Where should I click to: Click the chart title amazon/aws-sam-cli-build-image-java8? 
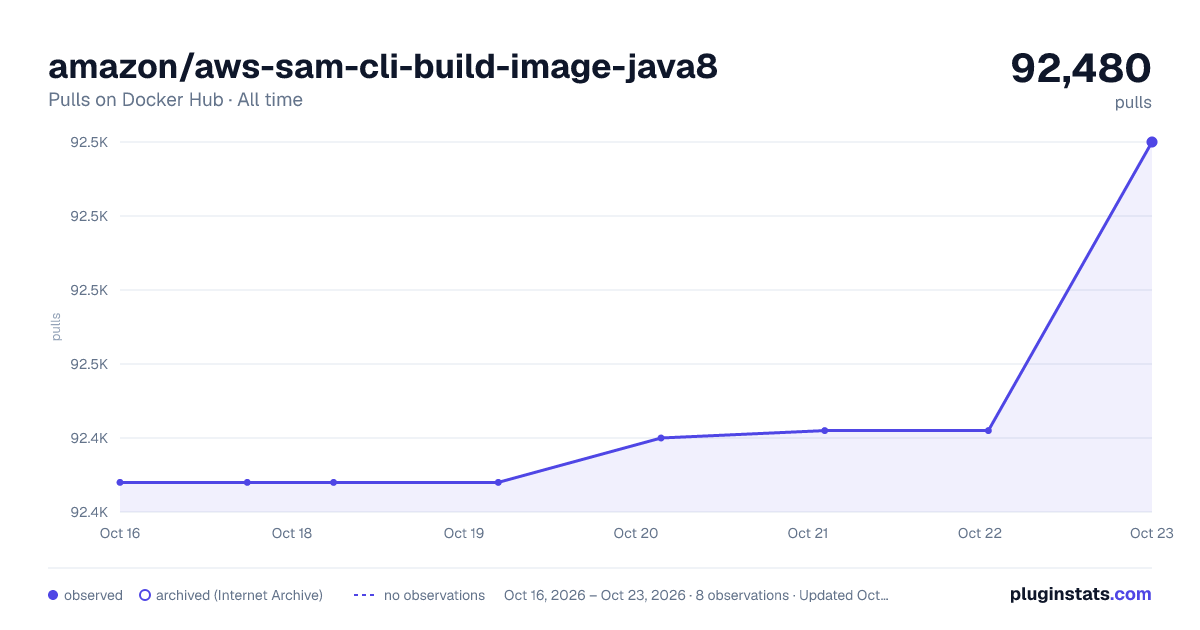(x=383, y=66)
